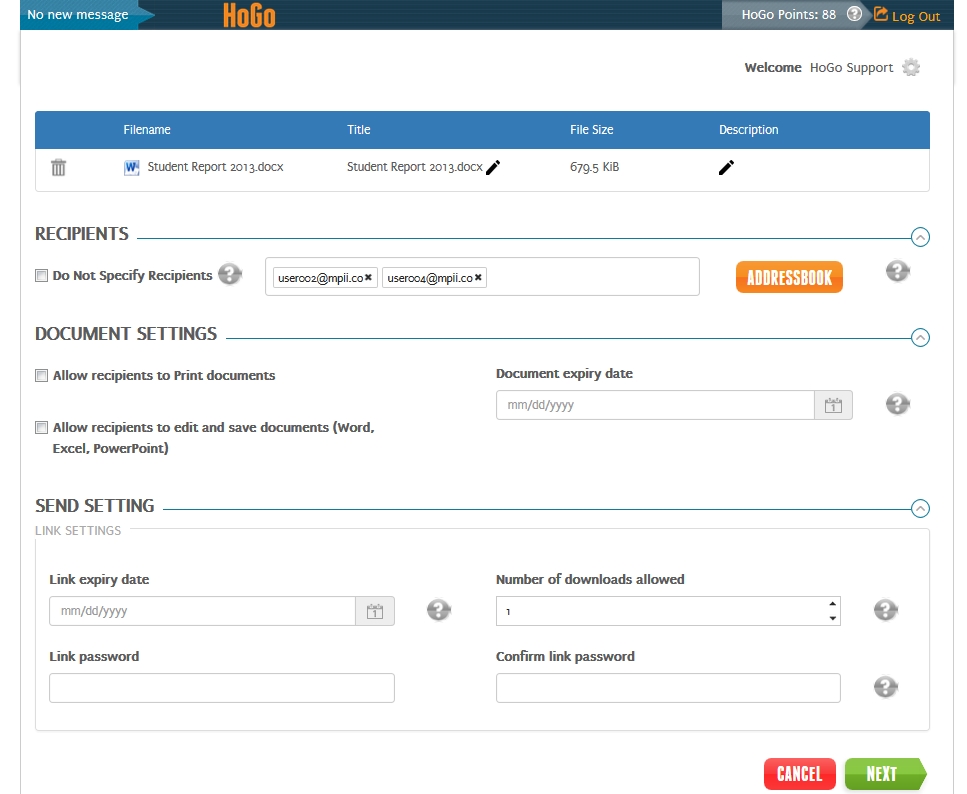This screenshot has width=967, height=794.
Task: Delete the Student Report 2013.docx file
Action: tap(59, 168)
